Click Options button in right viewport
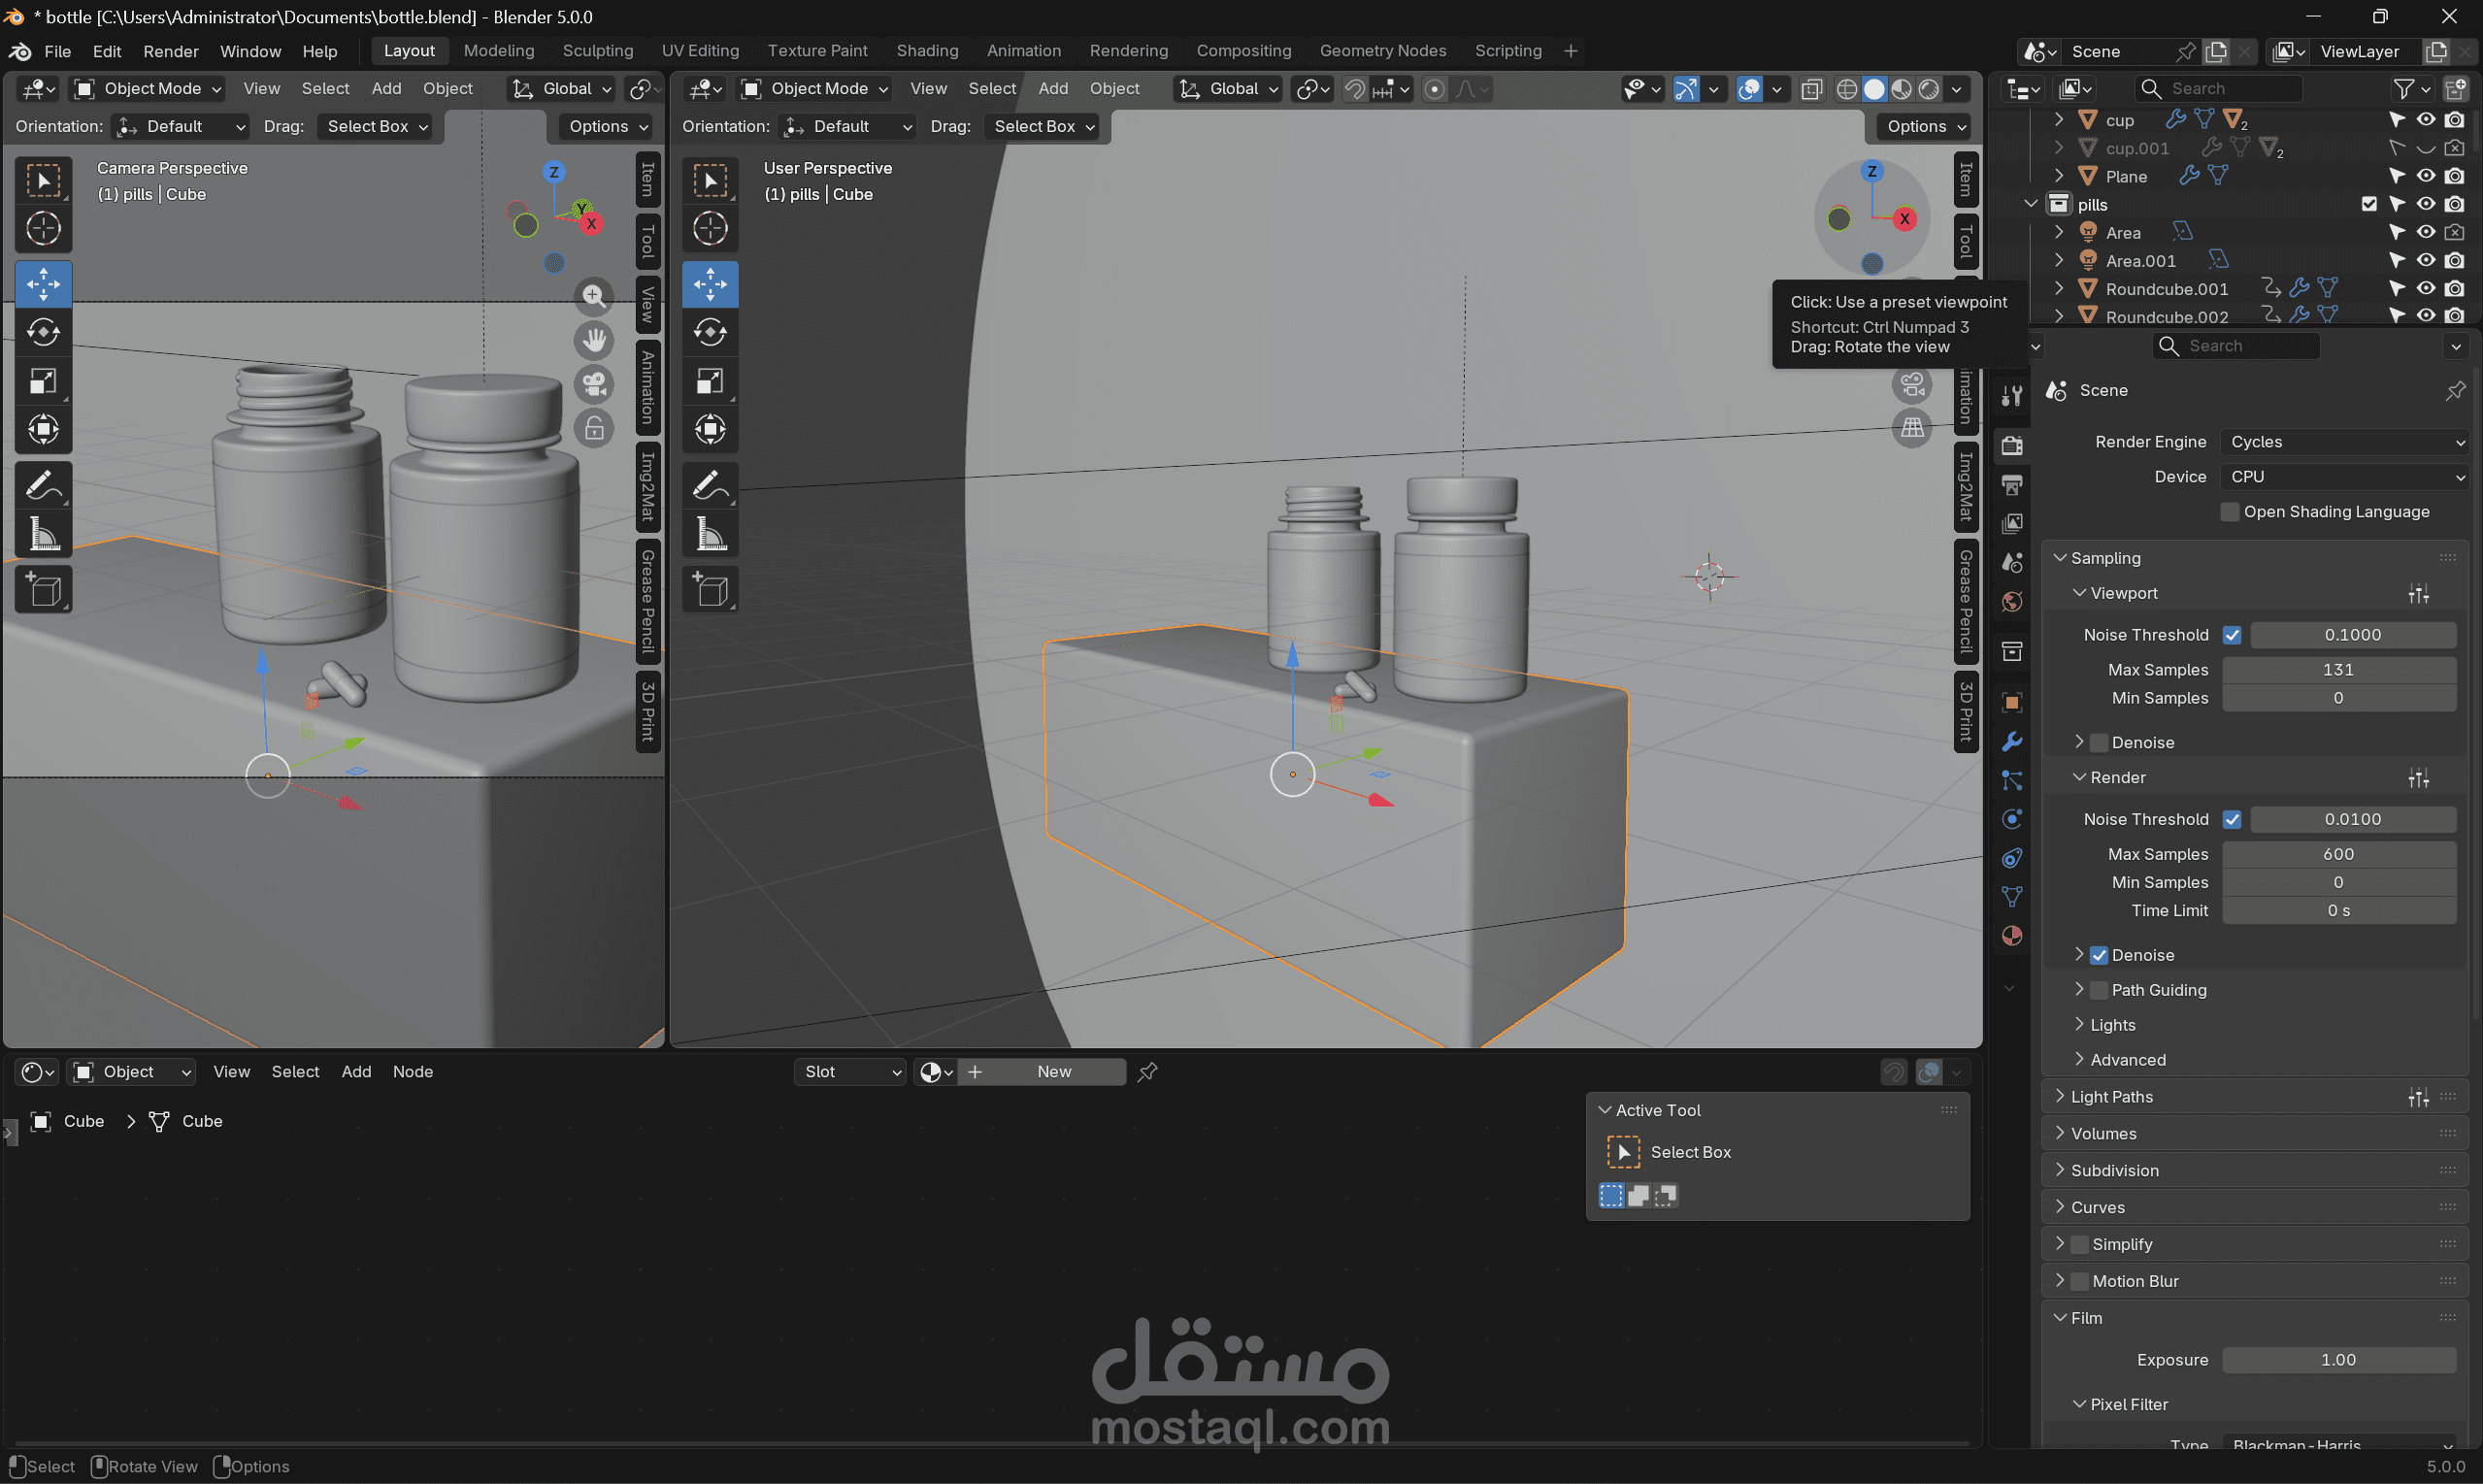This screenshot has height=1484, width=2483. coord(1924,126)
